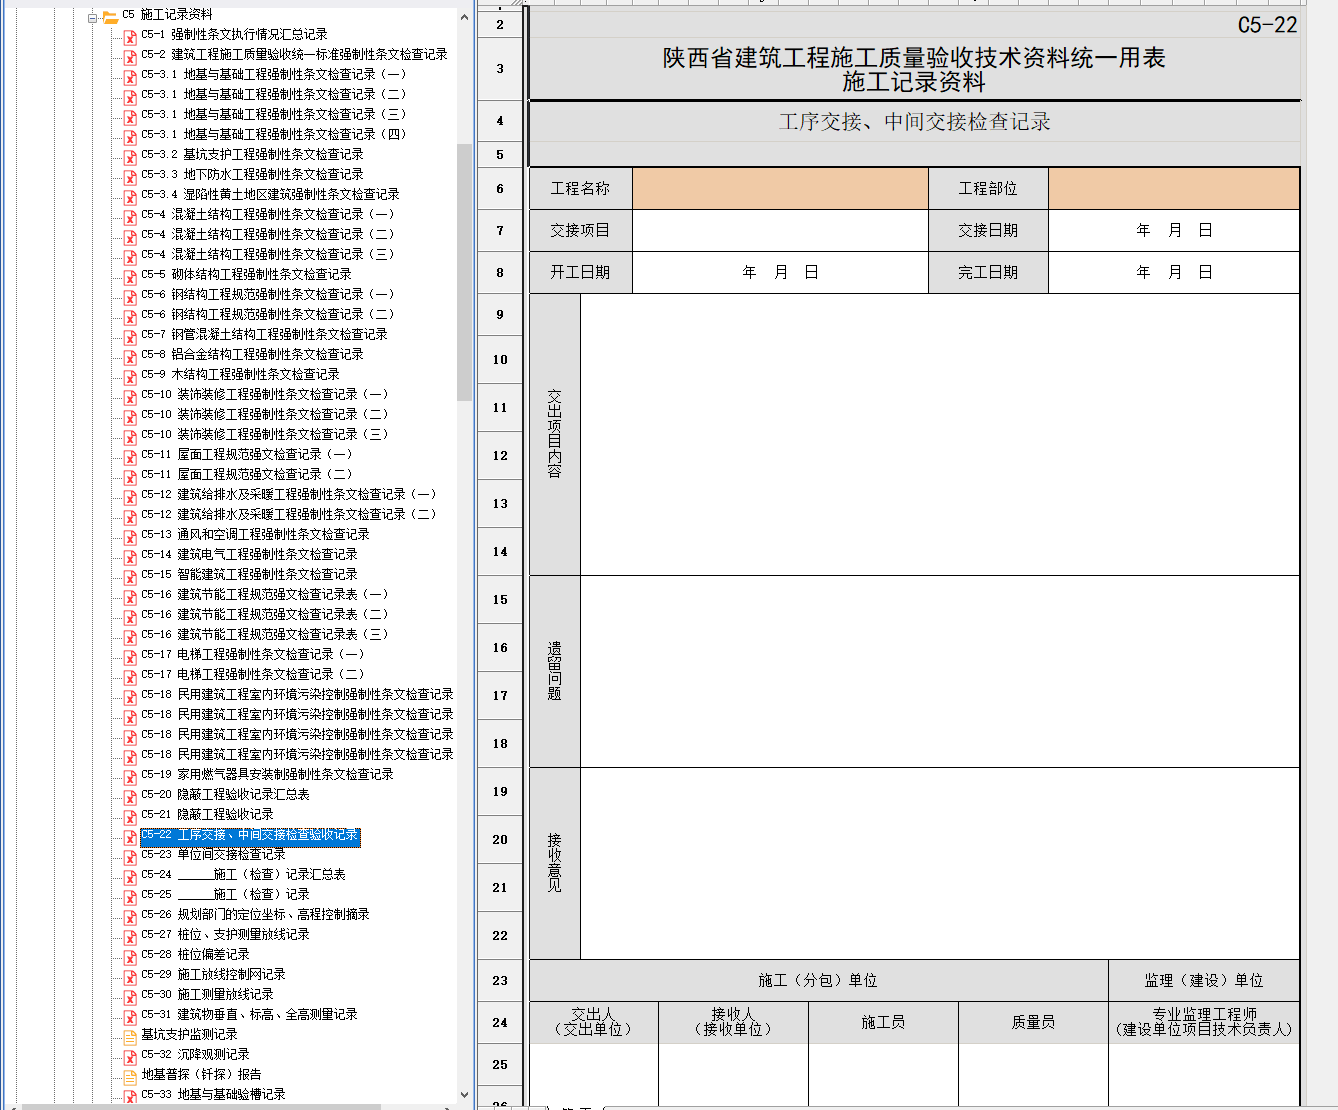
Task: Click the file icon next to C5-32 沉降观测记录
Action: 130,1057
